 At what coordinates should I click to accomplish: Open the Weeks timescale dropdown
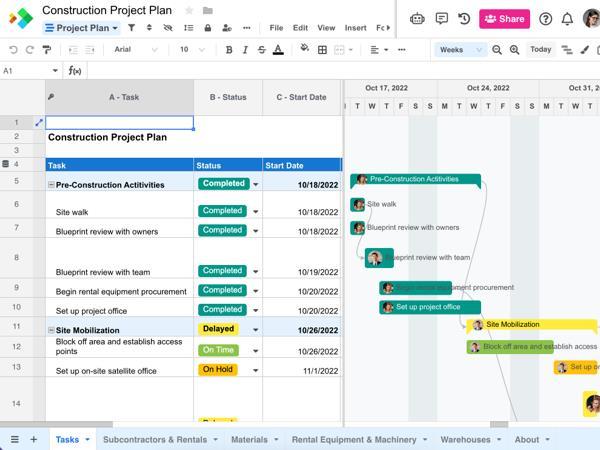[460, 50]
